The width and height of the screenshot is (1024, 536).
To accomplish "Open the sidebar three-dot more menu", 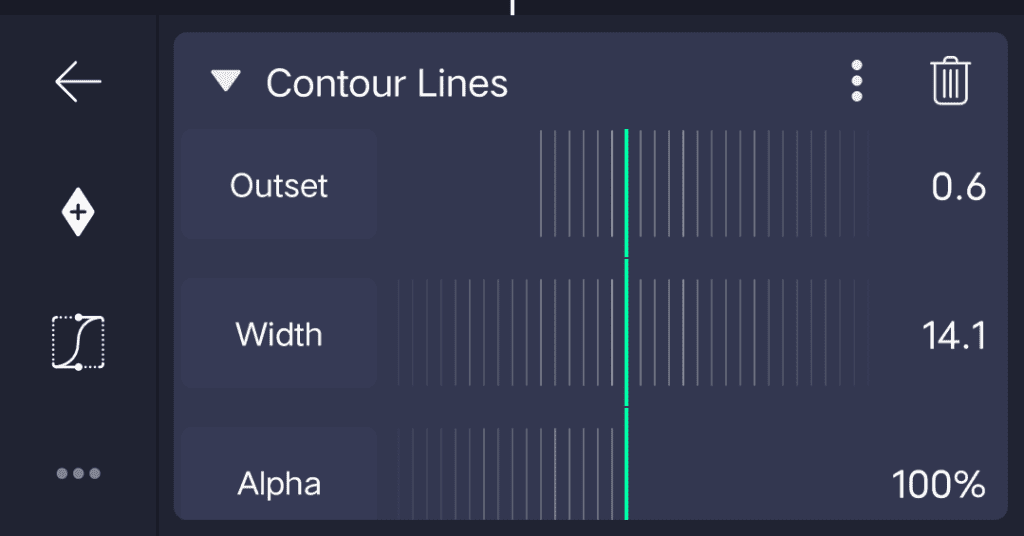I will pos(78,473).
